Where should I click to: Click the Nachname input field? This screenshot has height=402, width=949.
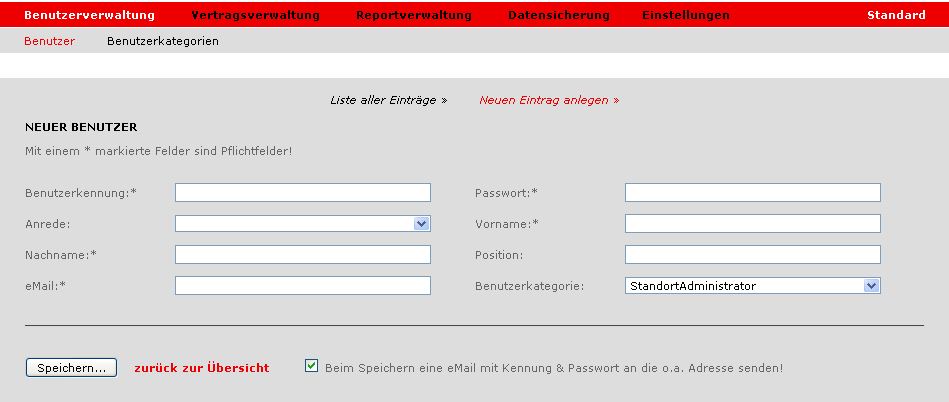tap(303, 254)
